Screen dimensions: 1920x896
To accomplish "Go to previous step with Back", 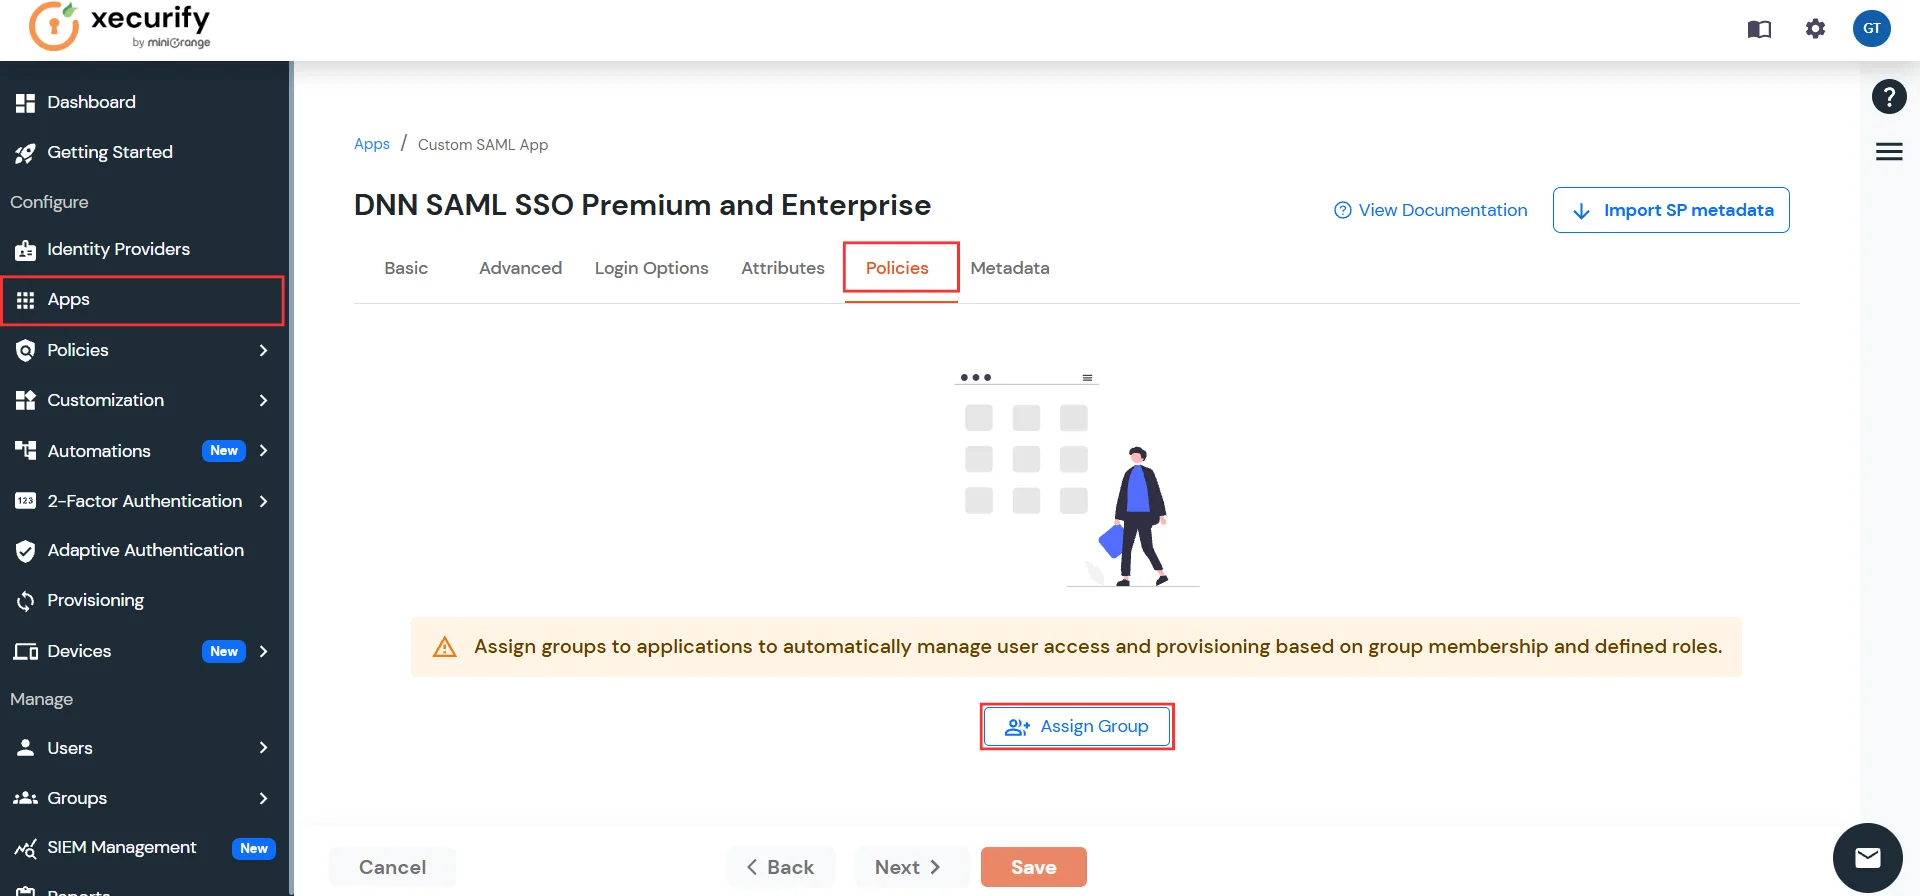I will 781,867.
